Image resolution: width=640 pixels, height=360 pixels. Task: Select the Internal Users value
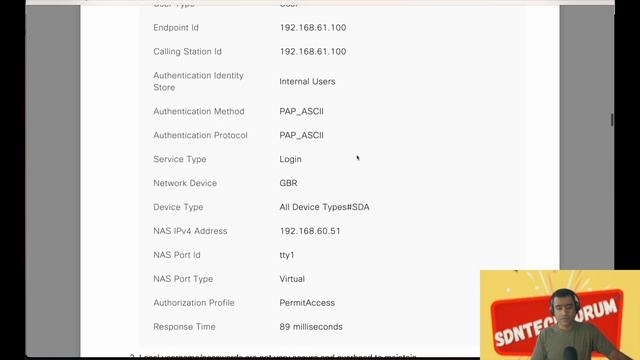point(307,82)
